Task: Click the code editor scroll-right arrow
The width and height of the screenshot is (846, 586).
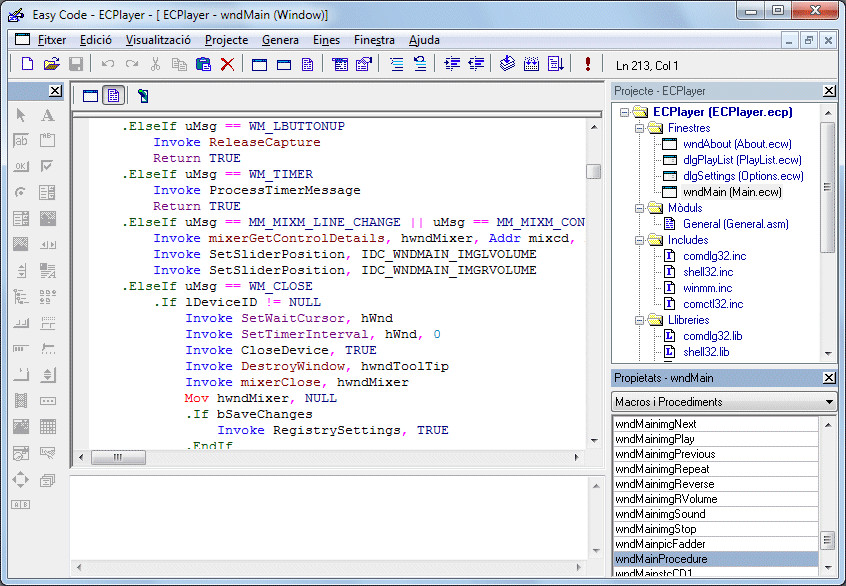Action: [x=577, y=458]
